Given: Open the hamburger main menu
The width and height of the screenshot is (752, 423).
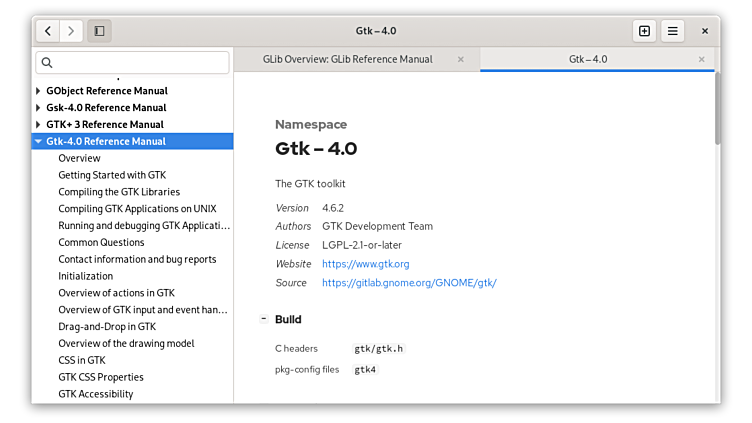Looking at the screenshot, I should pos(673,31).
